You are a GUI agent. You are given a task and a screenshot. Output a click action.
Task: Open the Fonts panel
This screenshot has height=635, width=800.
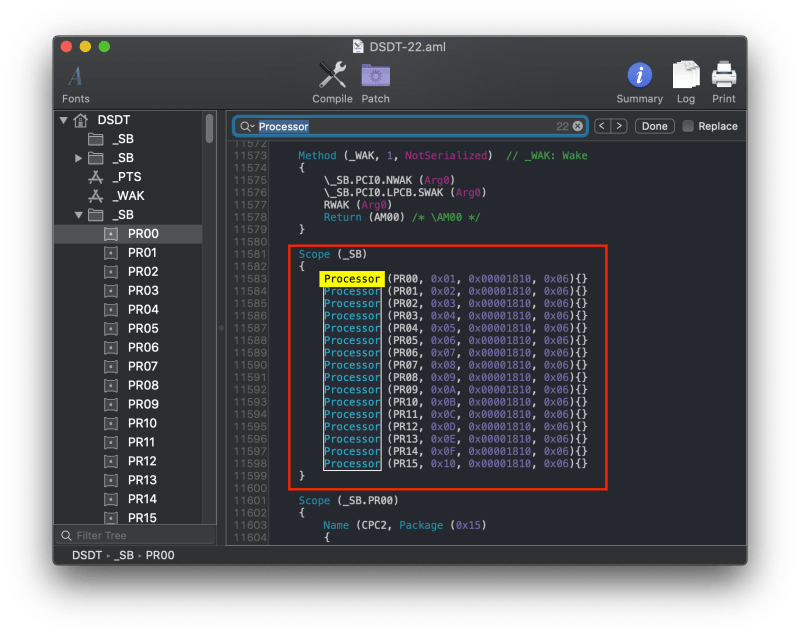(75, 80)
